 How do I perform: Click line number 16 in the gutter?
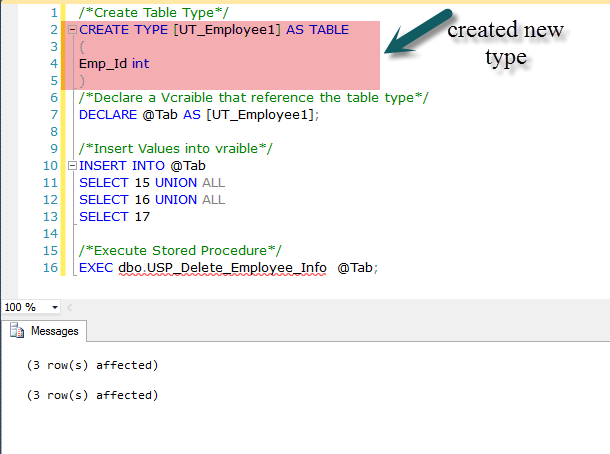[x=50, y=268]
